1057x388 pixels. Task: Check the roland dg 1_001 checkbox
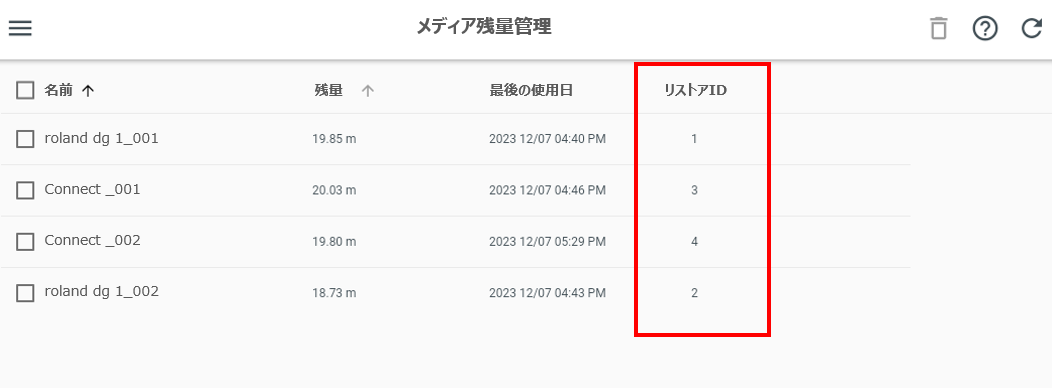25,139
